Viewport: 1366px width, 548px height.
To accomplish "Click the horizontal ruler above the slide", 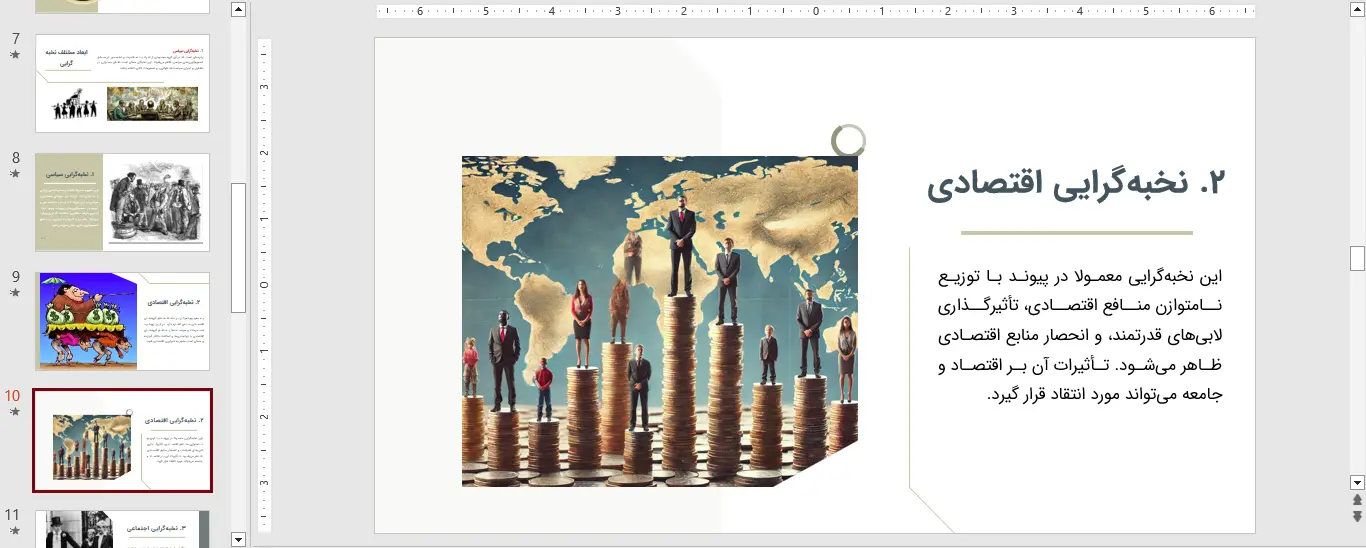I will tap(816, 11).
